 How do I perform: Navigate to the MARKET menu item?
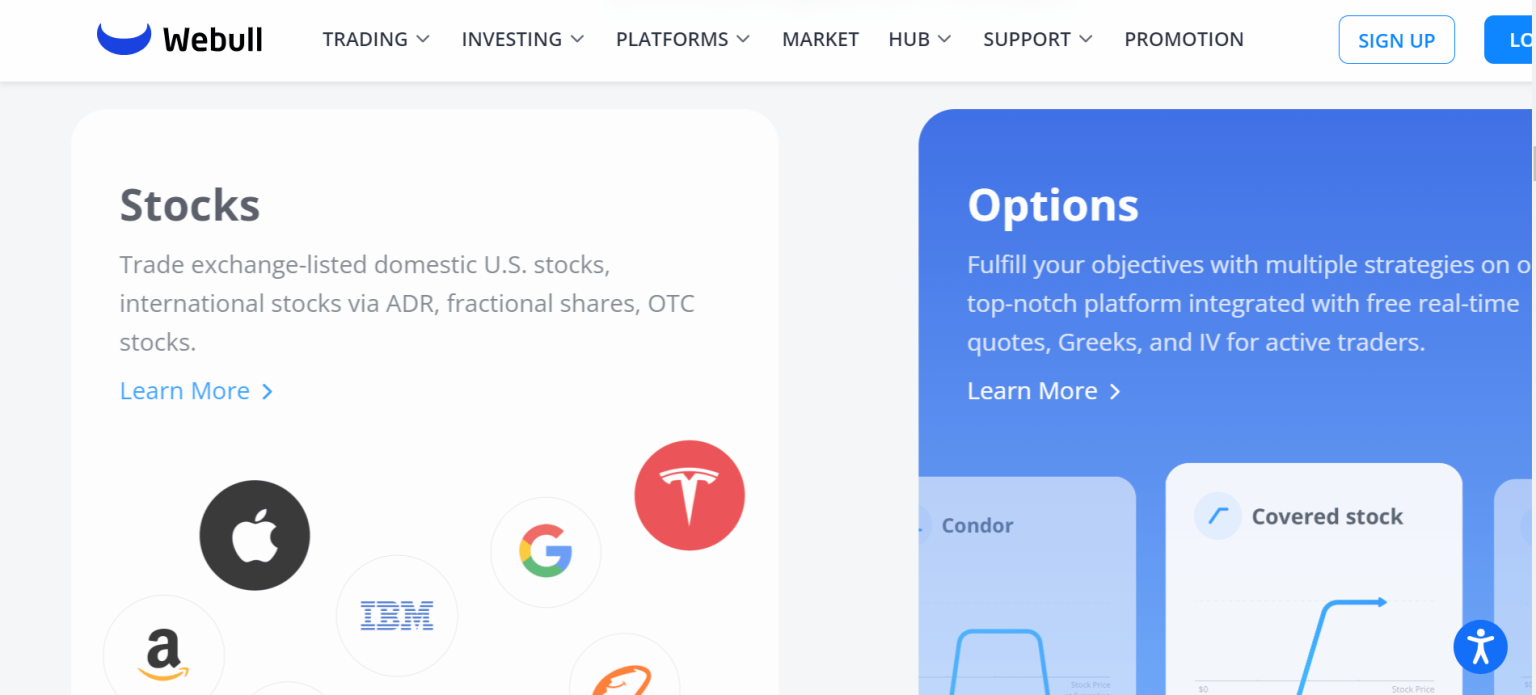820,39
